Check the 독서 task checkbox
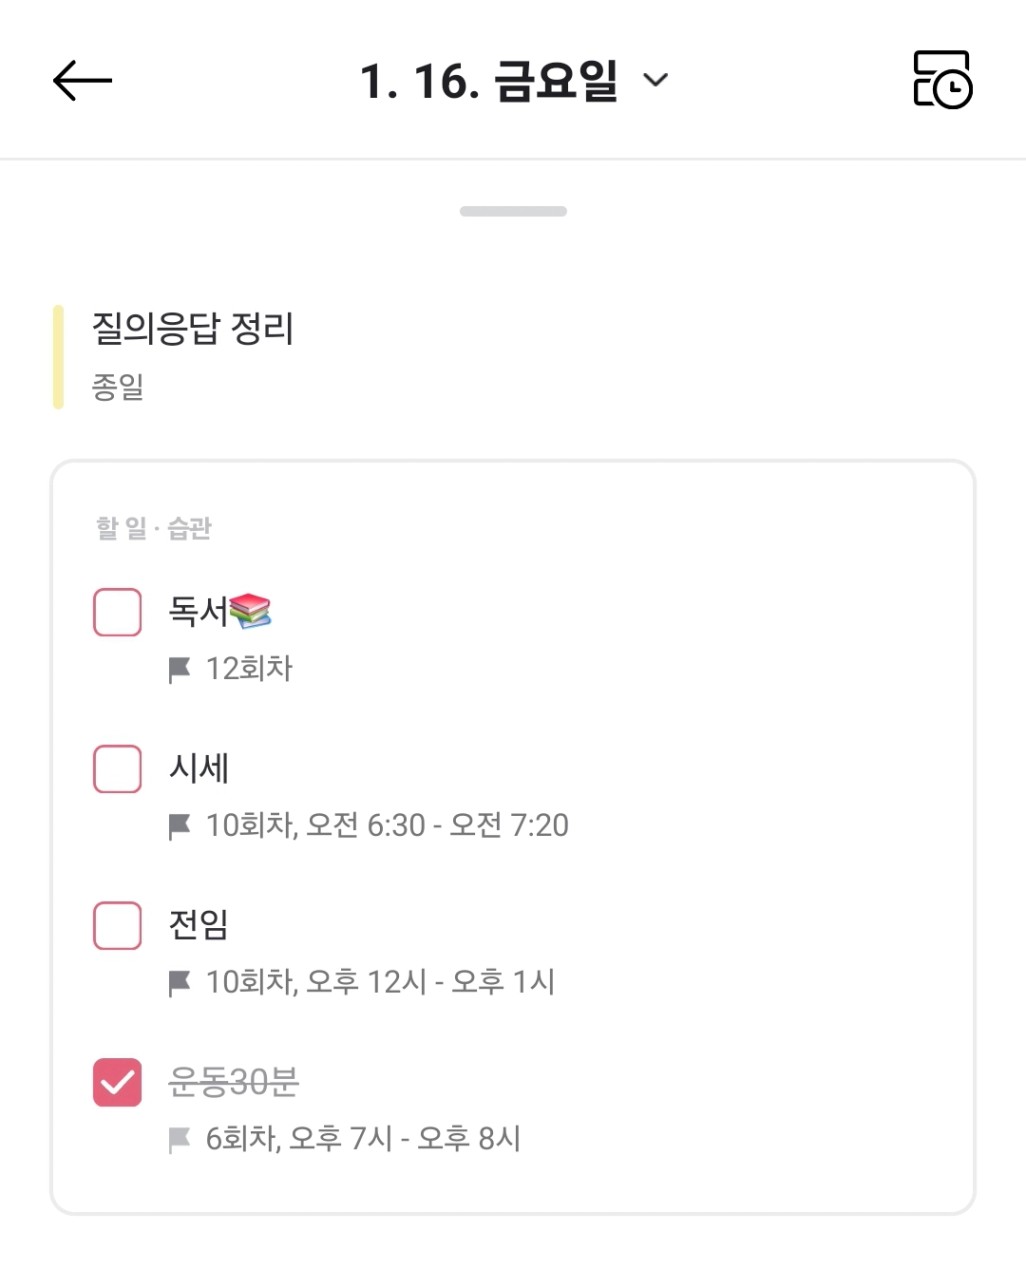The height and width of the screenshot is (1269, 1026). (x=117, y=612)
